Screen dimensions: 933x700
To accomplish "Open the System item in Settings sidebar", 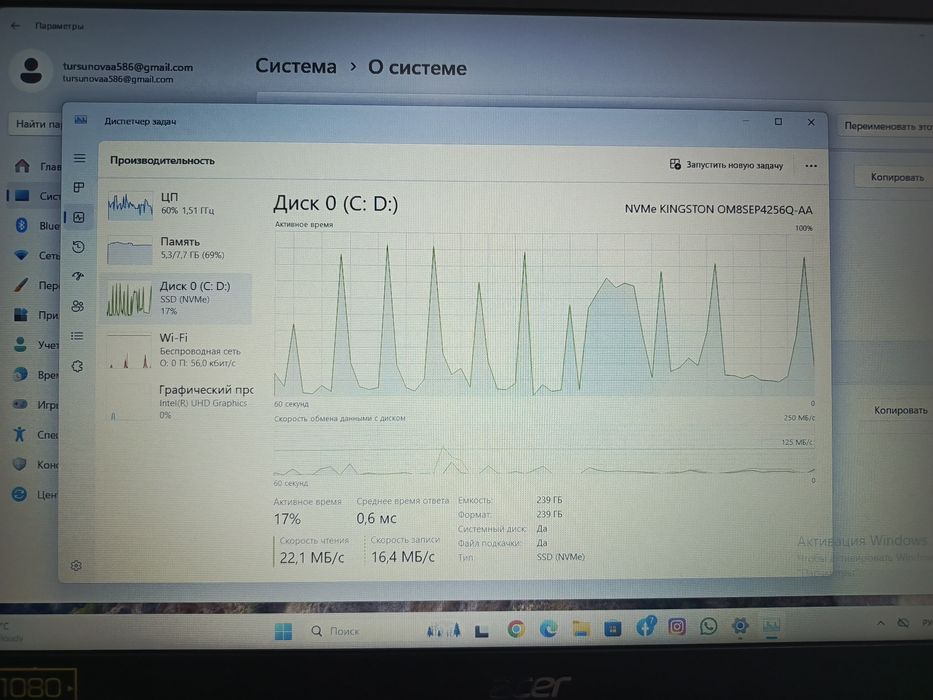I will 37,196.
